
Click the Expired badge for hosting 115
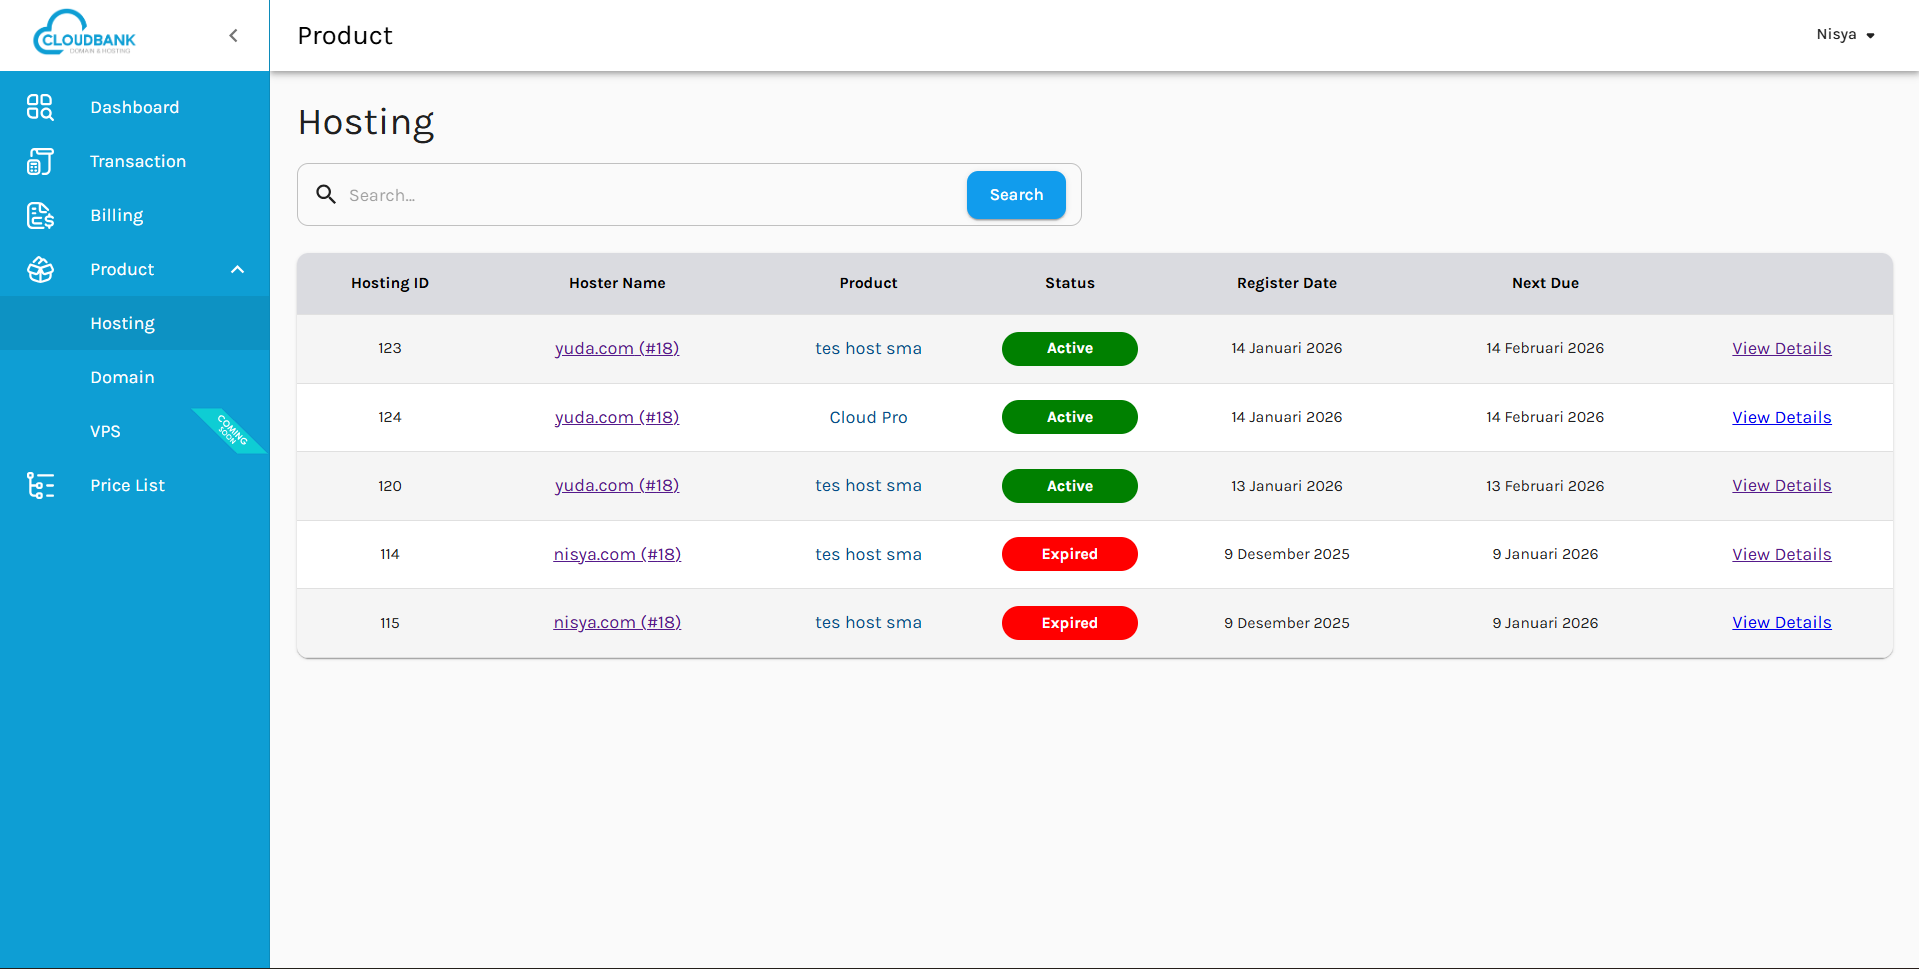[x=1069, y=623]
